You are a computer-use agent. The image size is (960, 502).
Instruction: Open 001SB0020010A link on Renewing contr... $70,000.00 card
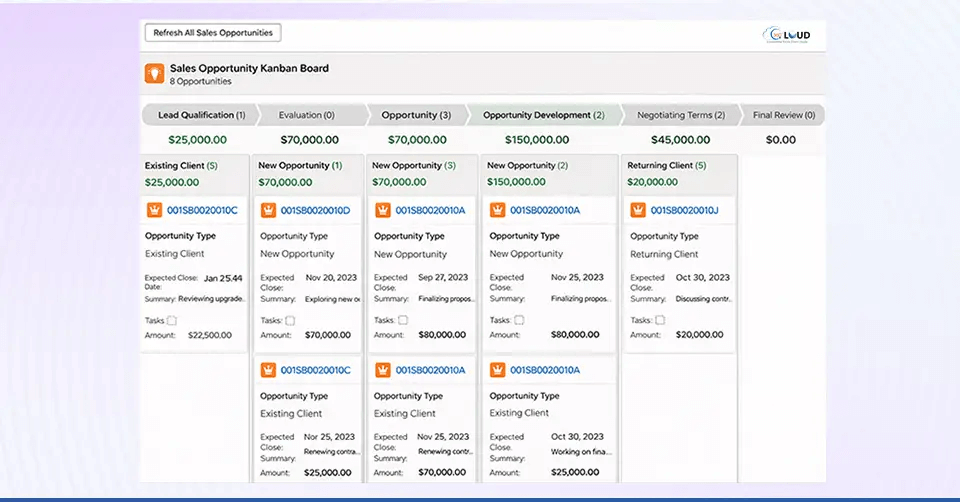tap(430, 370)
